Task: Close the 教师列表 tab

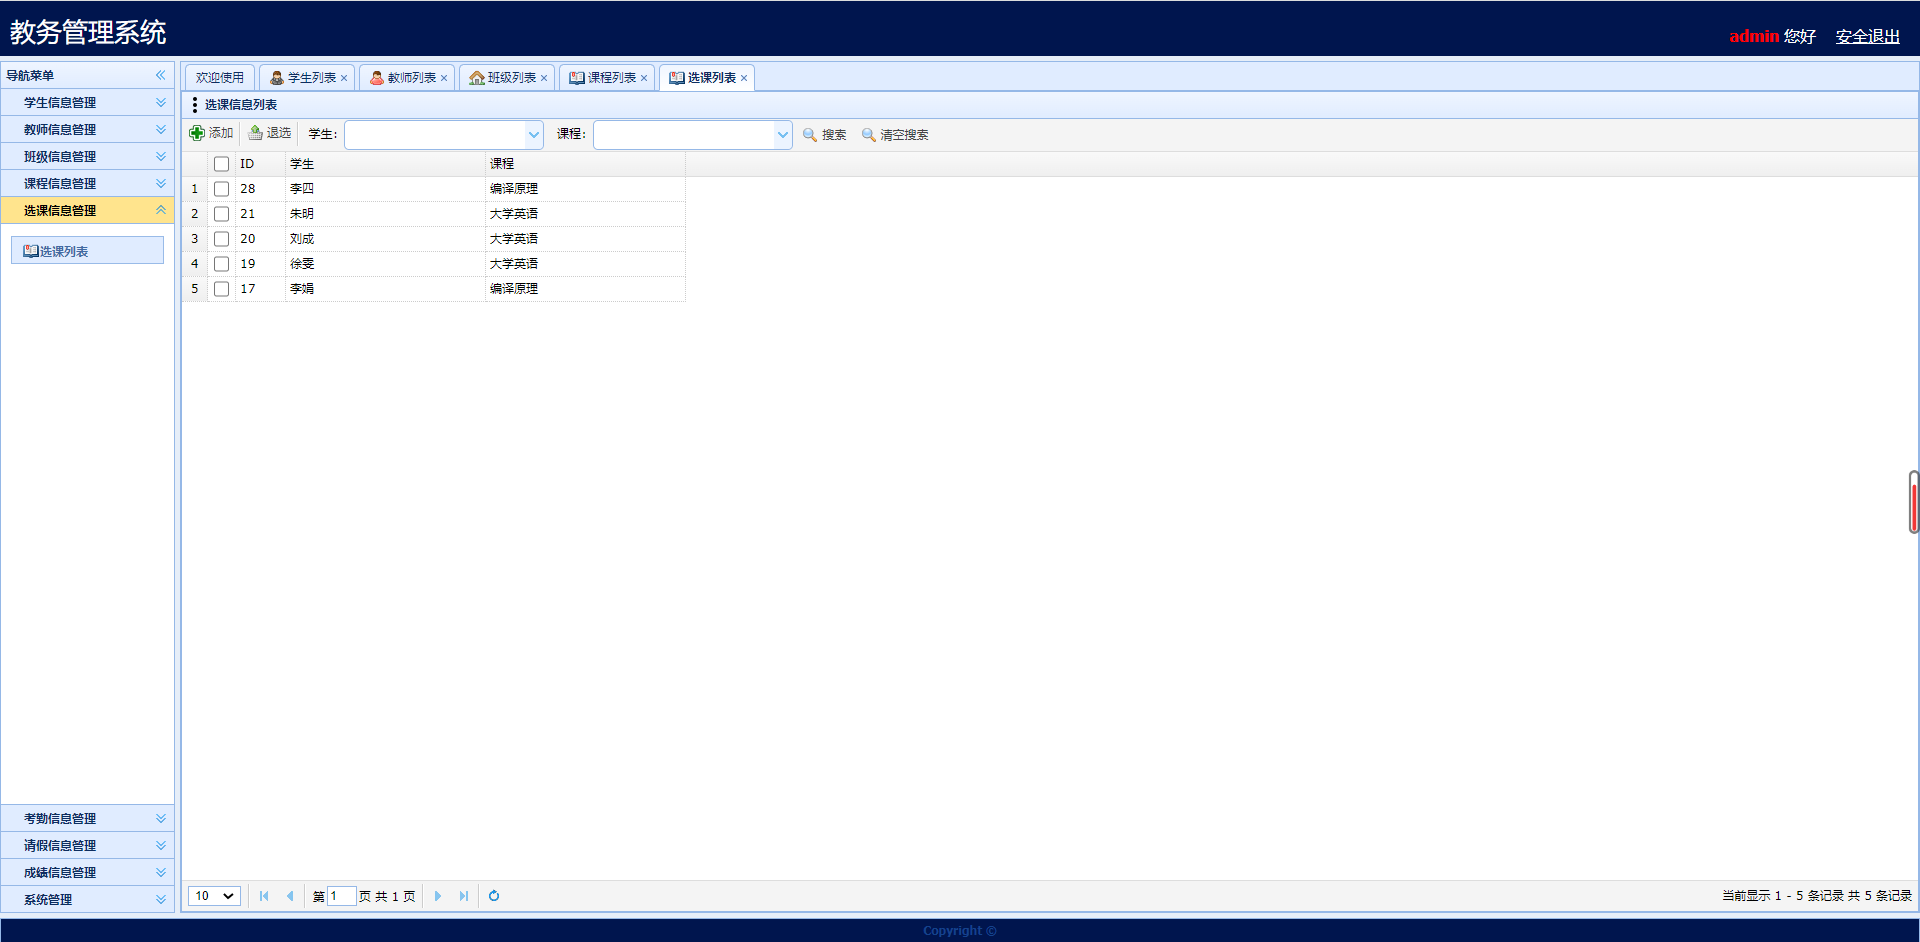Action: 444,78
